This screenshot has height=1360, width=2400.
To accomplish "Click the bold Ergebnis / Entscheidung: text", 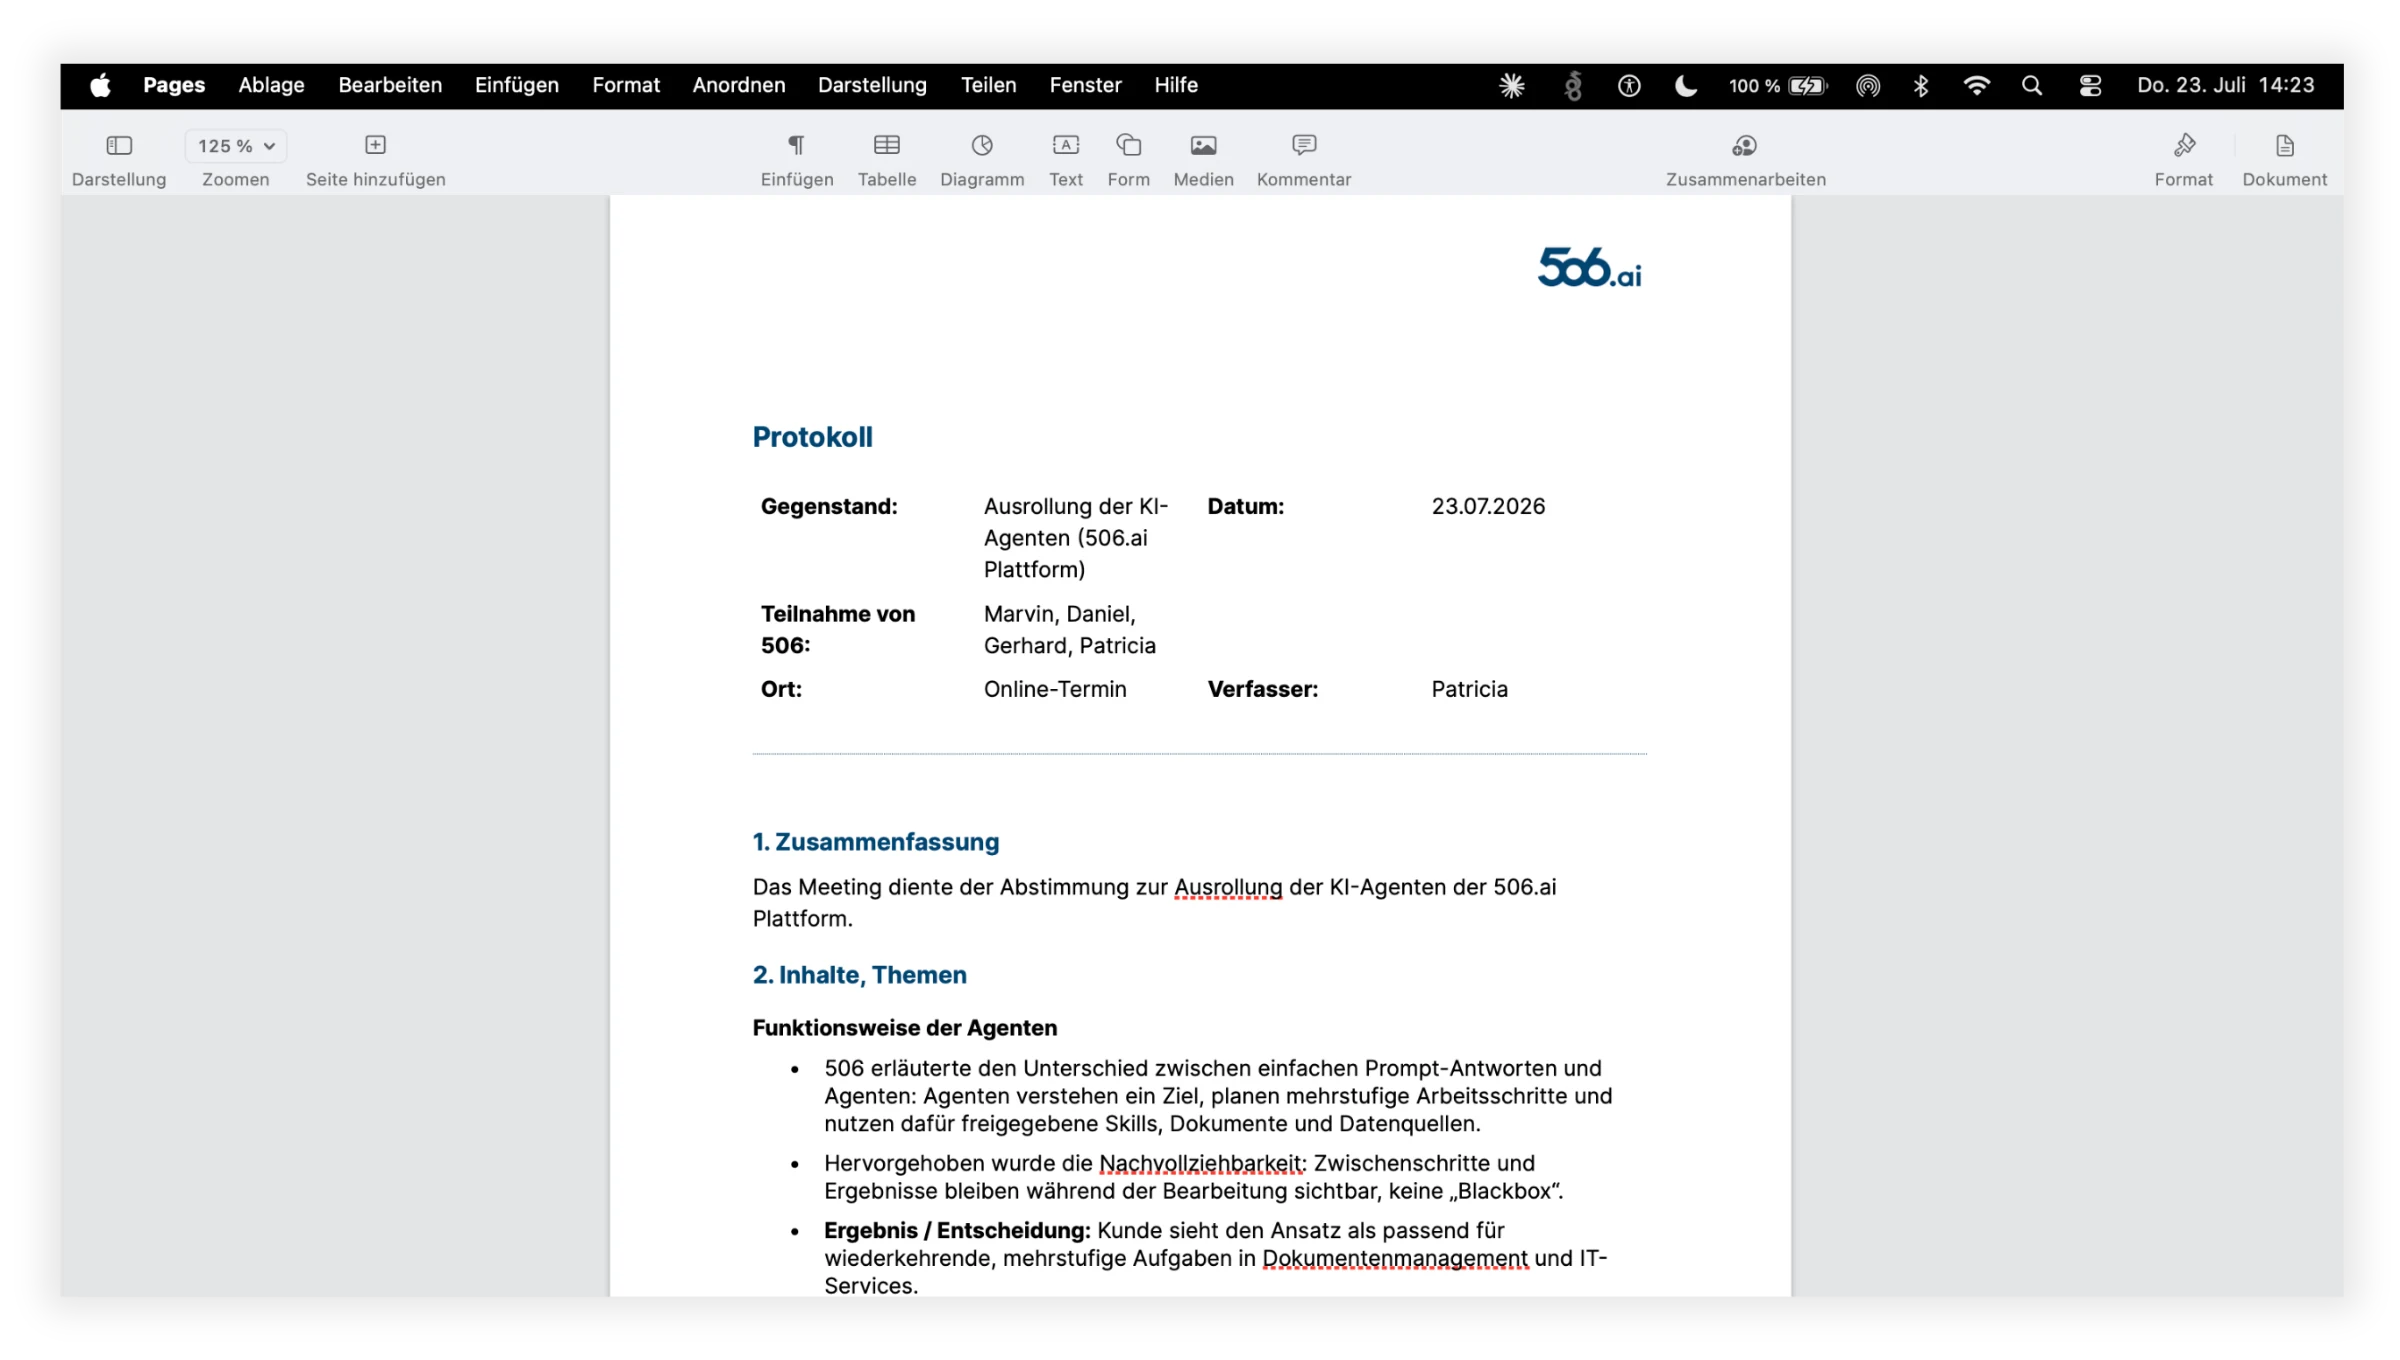I will tap(957, 1230).
